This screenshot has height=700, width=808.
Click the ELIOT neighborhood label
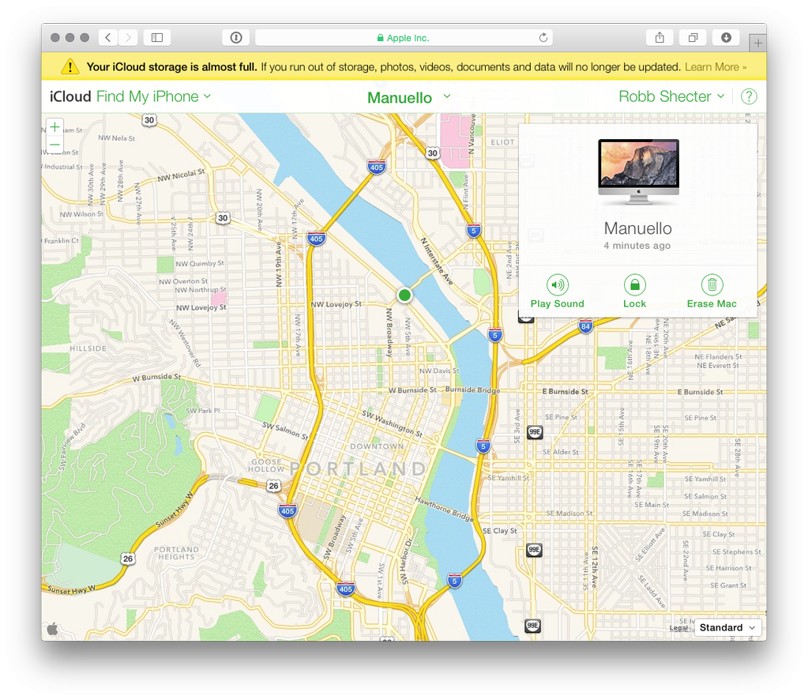pos(502,142)
